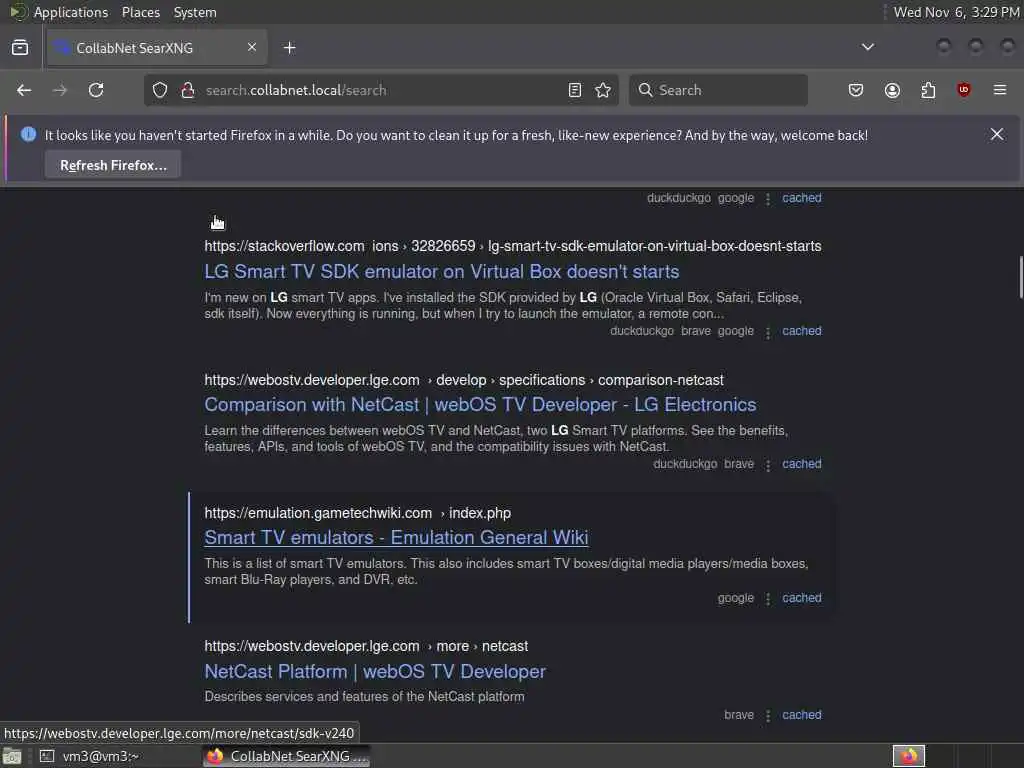Expand engine options for Smart TV emulators result
This screenshot has width=1024, height=768.
(768, 599)
